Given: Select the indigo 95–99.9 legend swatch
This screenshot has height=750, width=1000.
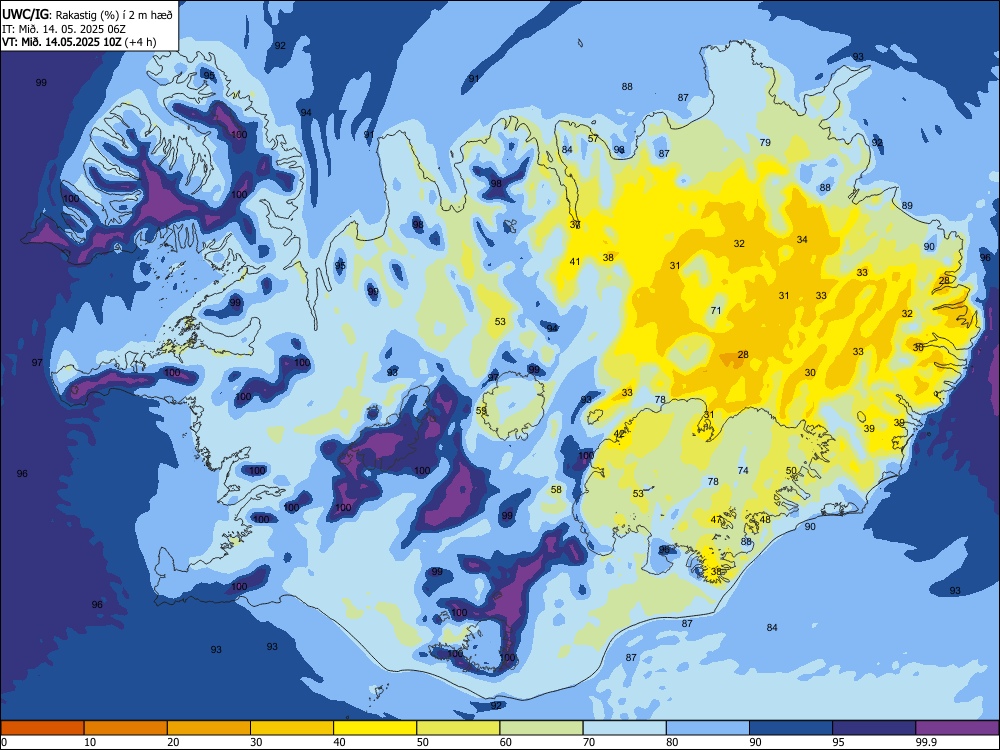Looking at the screenshot, I should (874, 728).
